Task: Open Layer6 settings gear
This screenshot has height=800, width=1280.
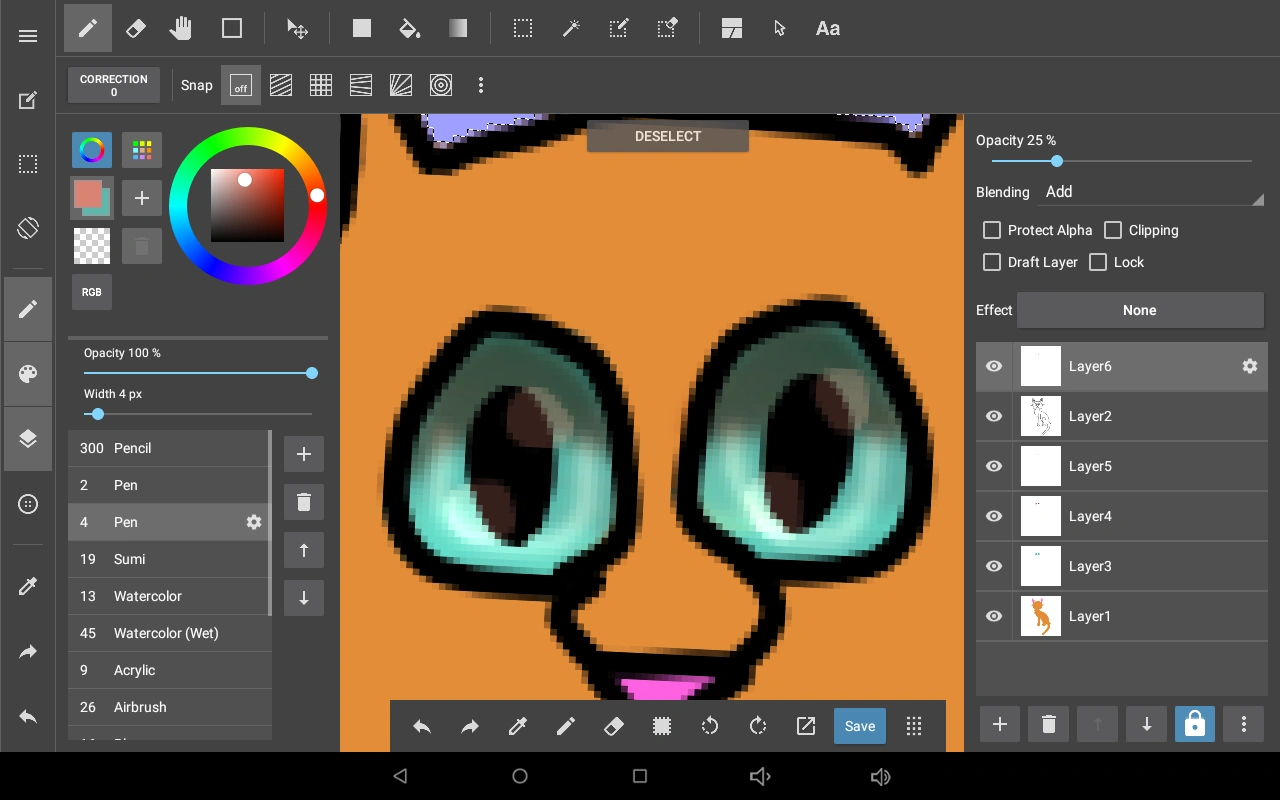Action: tap(1250, 366)
